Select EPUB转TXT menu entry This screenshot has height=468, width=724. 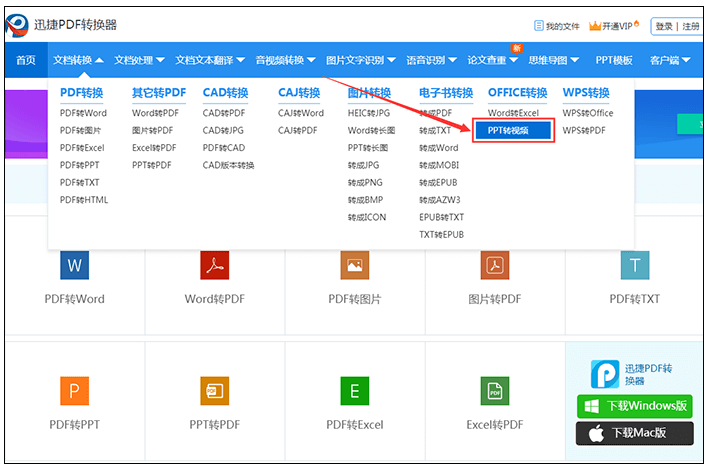pos(441,217)
